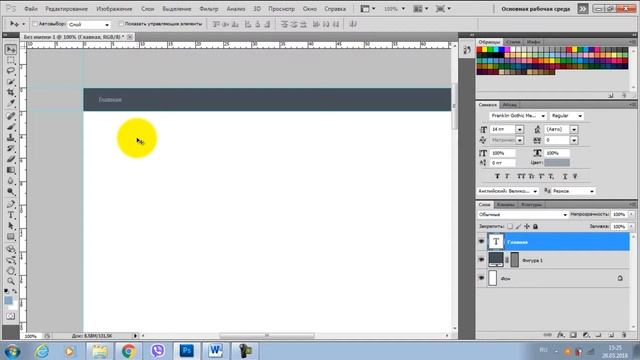Hide the Фигура 1 layer
The height and width of the screenshot is (360, 640).
pyautogui.click(x=482, y=260)
